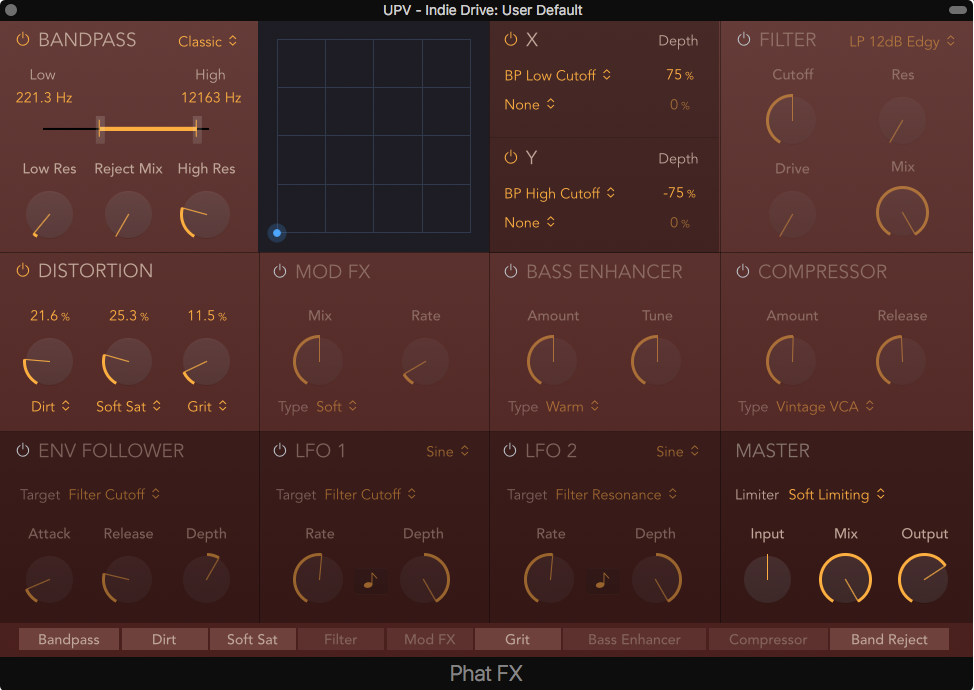The height and width of the screenshot is (690, 974).
Task: Click the 221.3 Hz low frequency value
Action: click(x=44, y=98)
